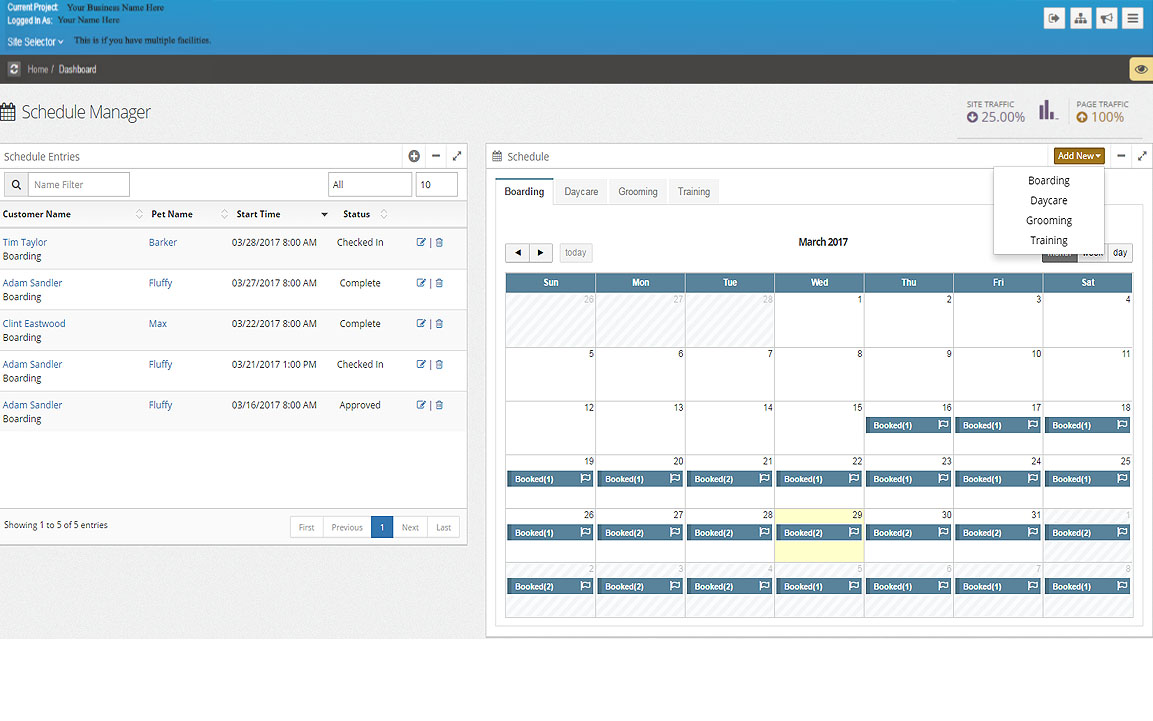The width and height of the screenshot is (1153, 721).
Task: Delete Clint Eastwood's schedule entry
Action: point(439,324)
